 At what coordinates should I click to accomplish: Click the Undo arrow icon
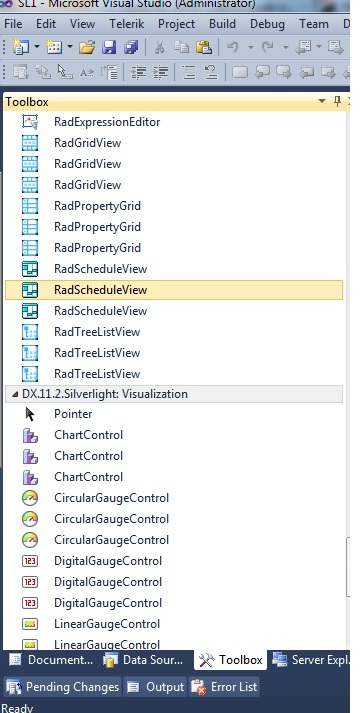tap(232, 47)
